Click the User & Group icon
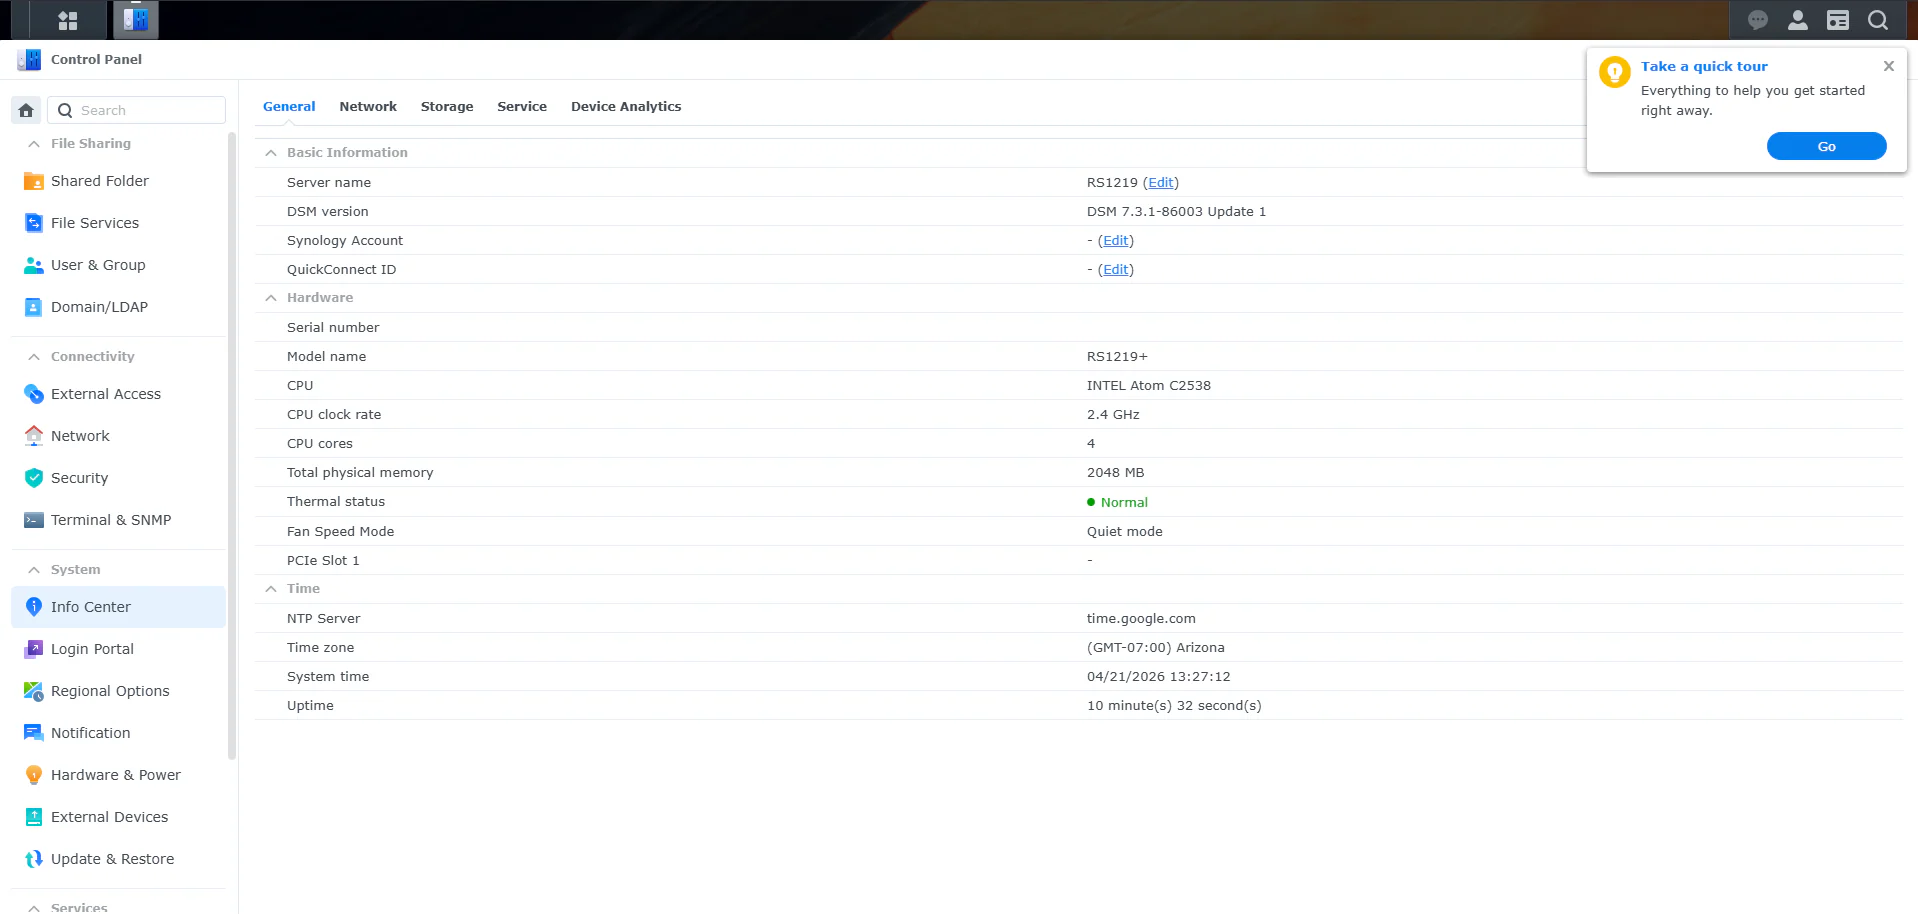Screen dimensions: 1918x914 pyautogui.click(x=33, y=265)
